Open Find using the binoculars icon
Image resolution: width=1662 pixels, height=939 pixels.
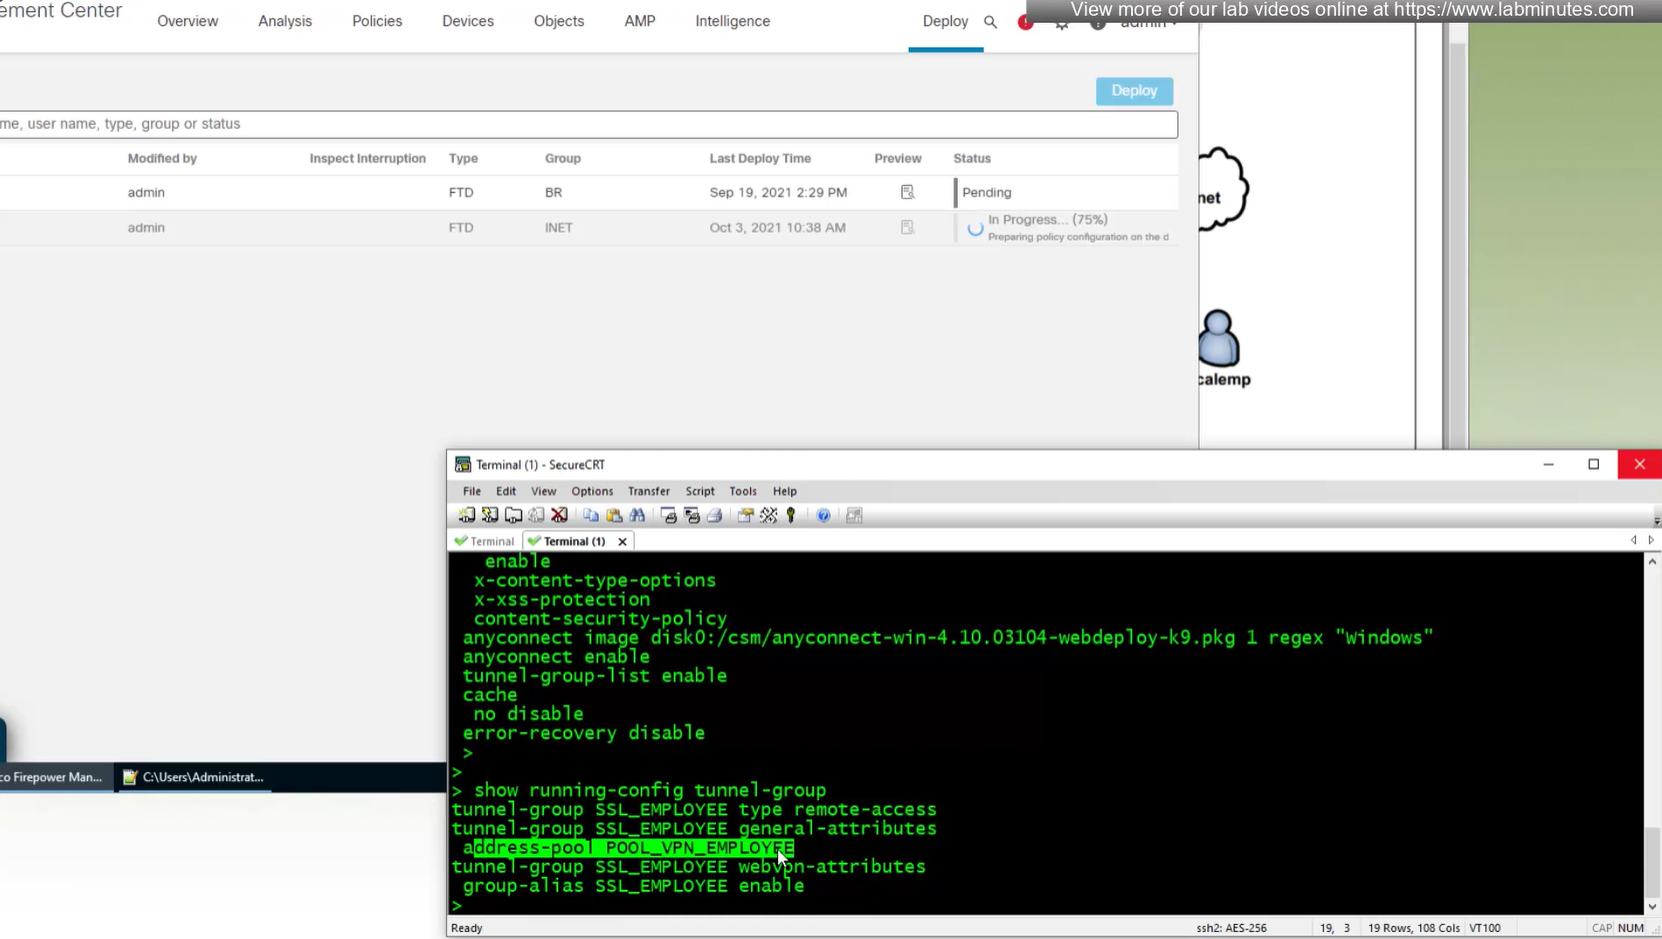[x=638, y=515]
